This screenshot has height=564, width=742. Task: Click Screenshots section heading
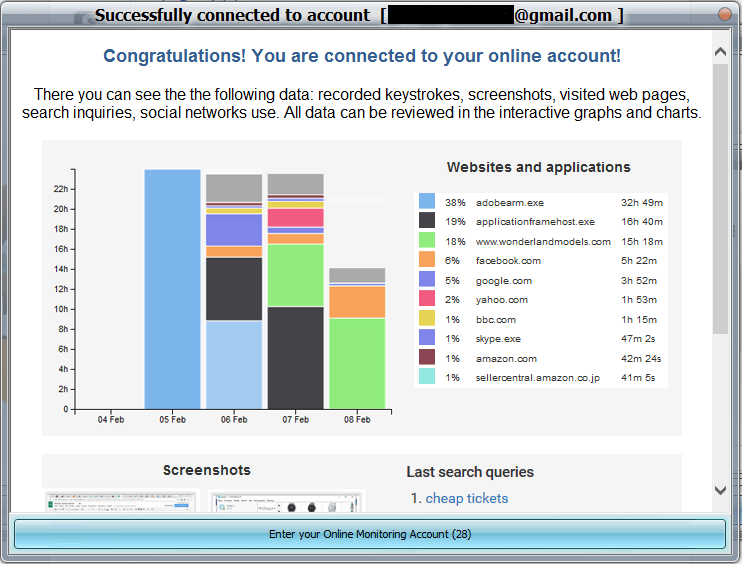(207, 470)
